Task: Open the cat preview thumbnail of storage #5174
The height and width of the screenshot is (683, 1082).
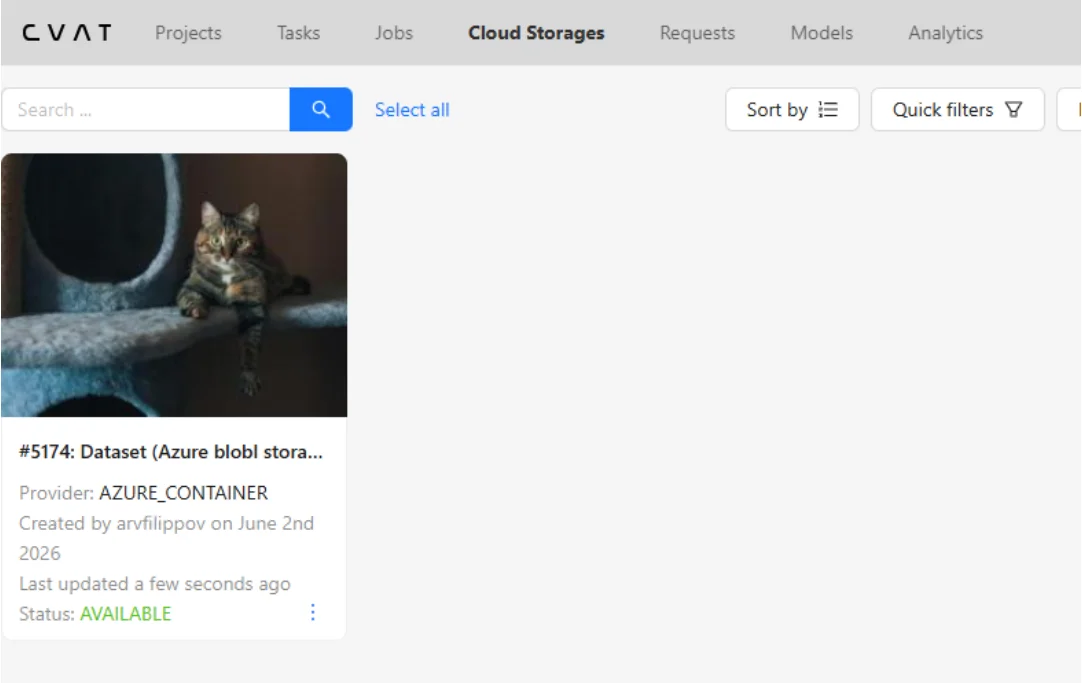Action: click(174, 285)
